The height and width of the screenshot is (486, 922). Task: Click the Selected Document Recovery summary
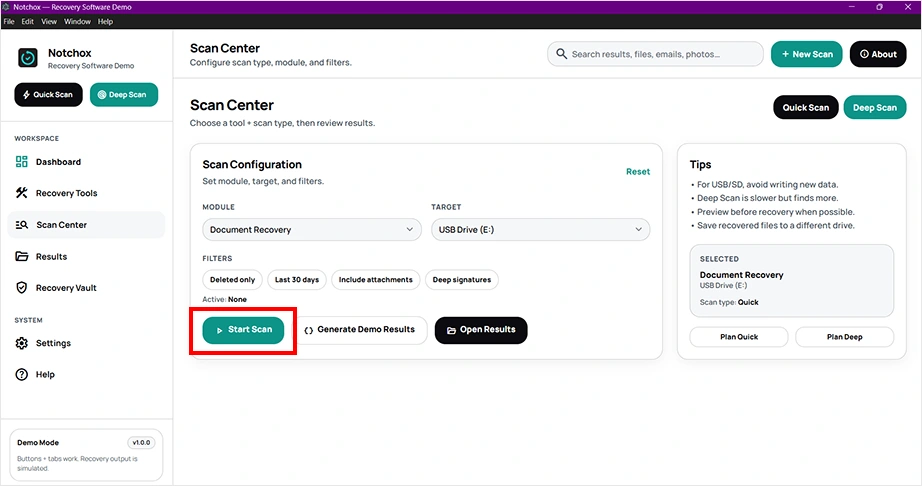coord(791,281)
